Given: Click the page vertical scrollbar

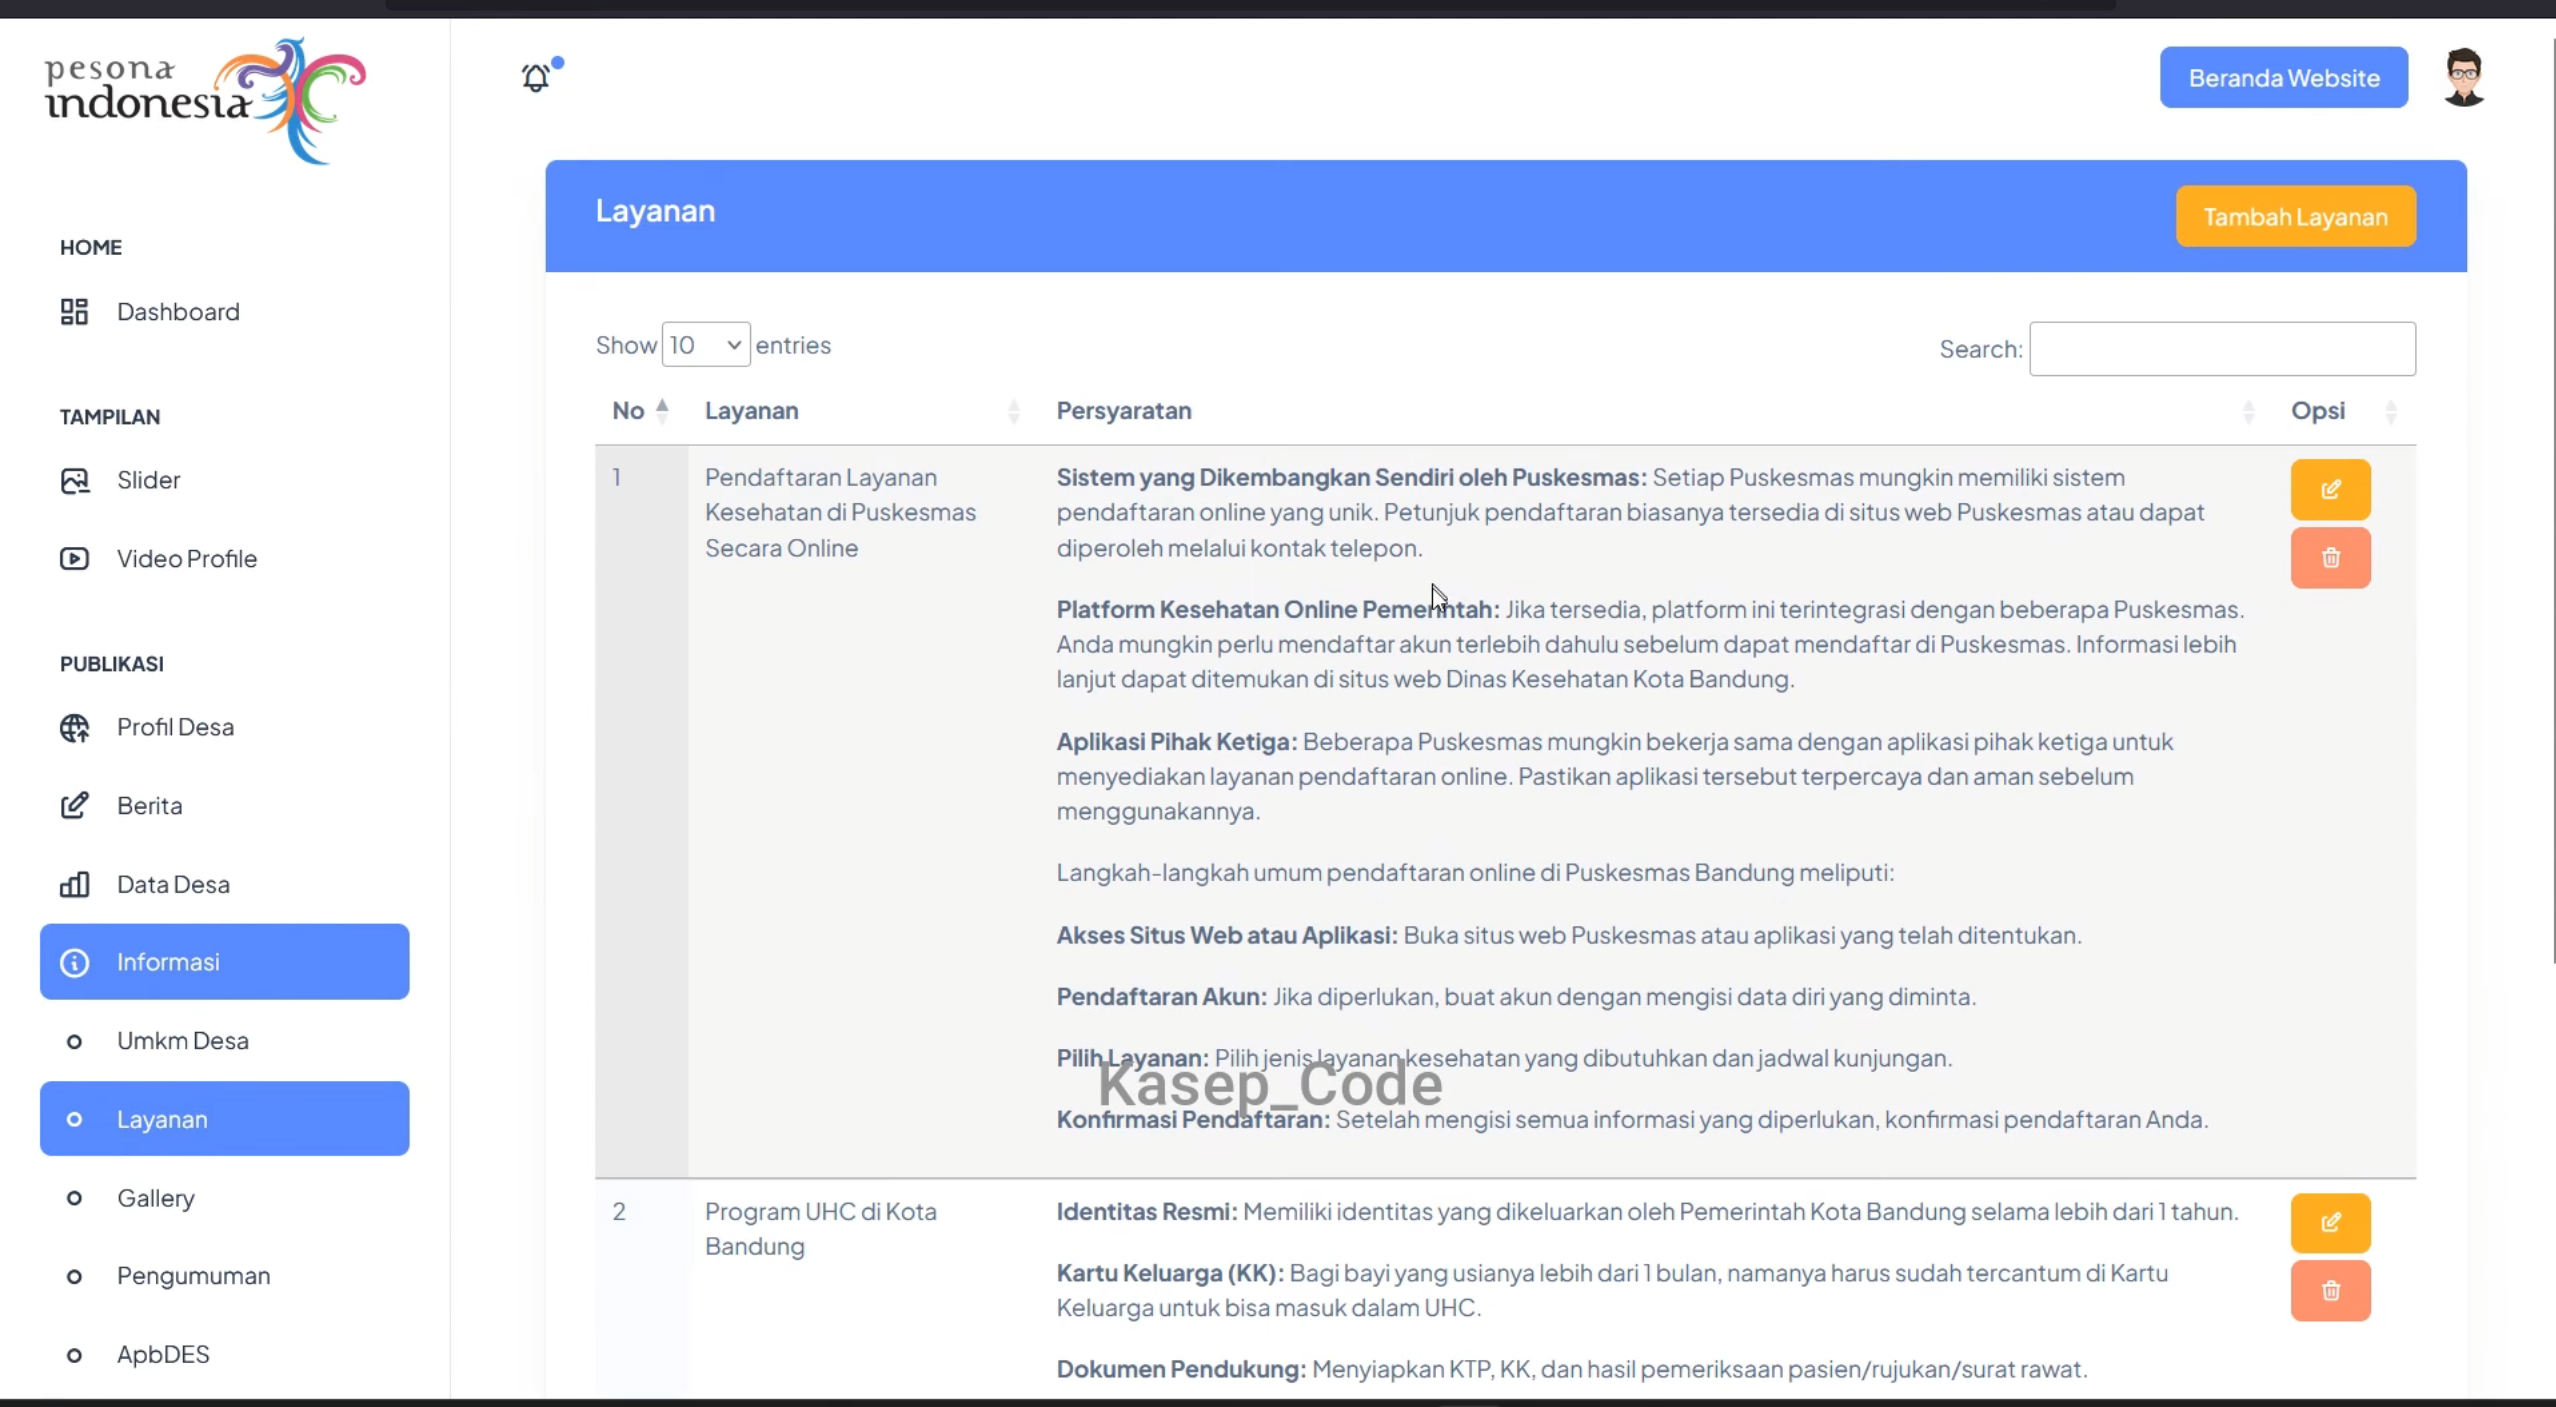Looking at the screenshot, I should point(2552,500).
